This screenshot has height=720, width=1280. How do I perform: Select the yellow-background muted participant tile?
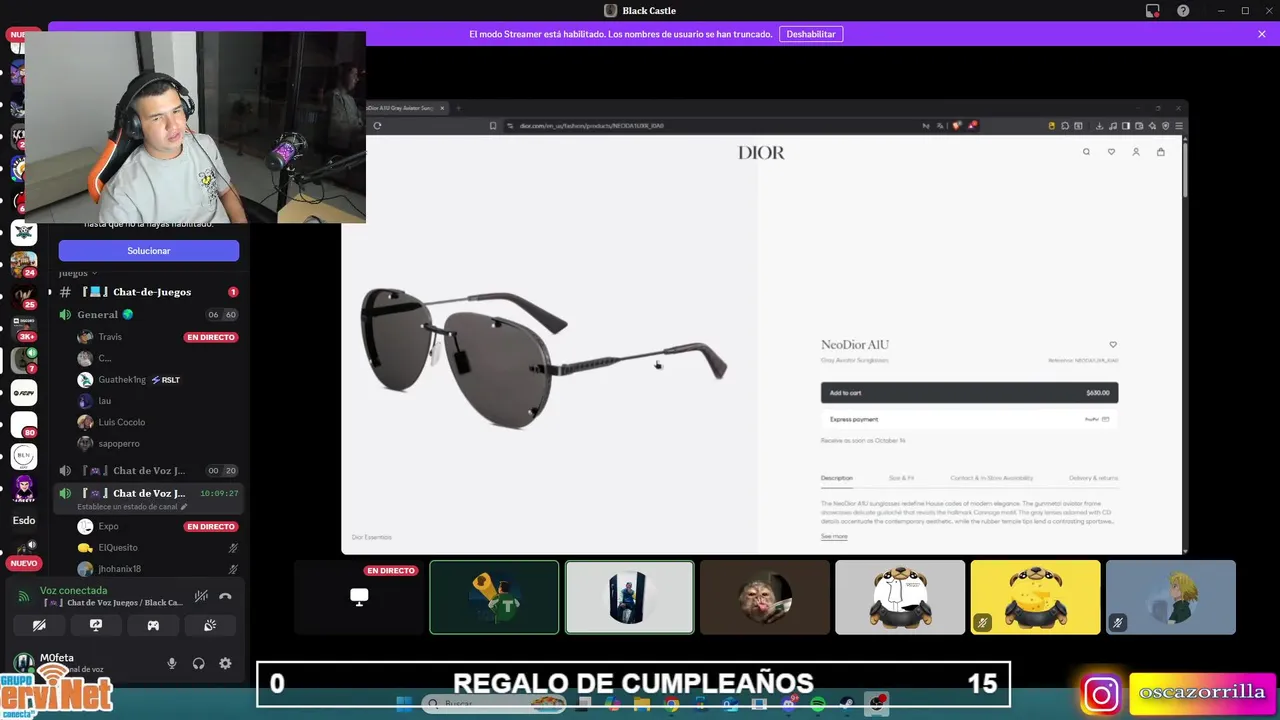[x=1035, y=597]
